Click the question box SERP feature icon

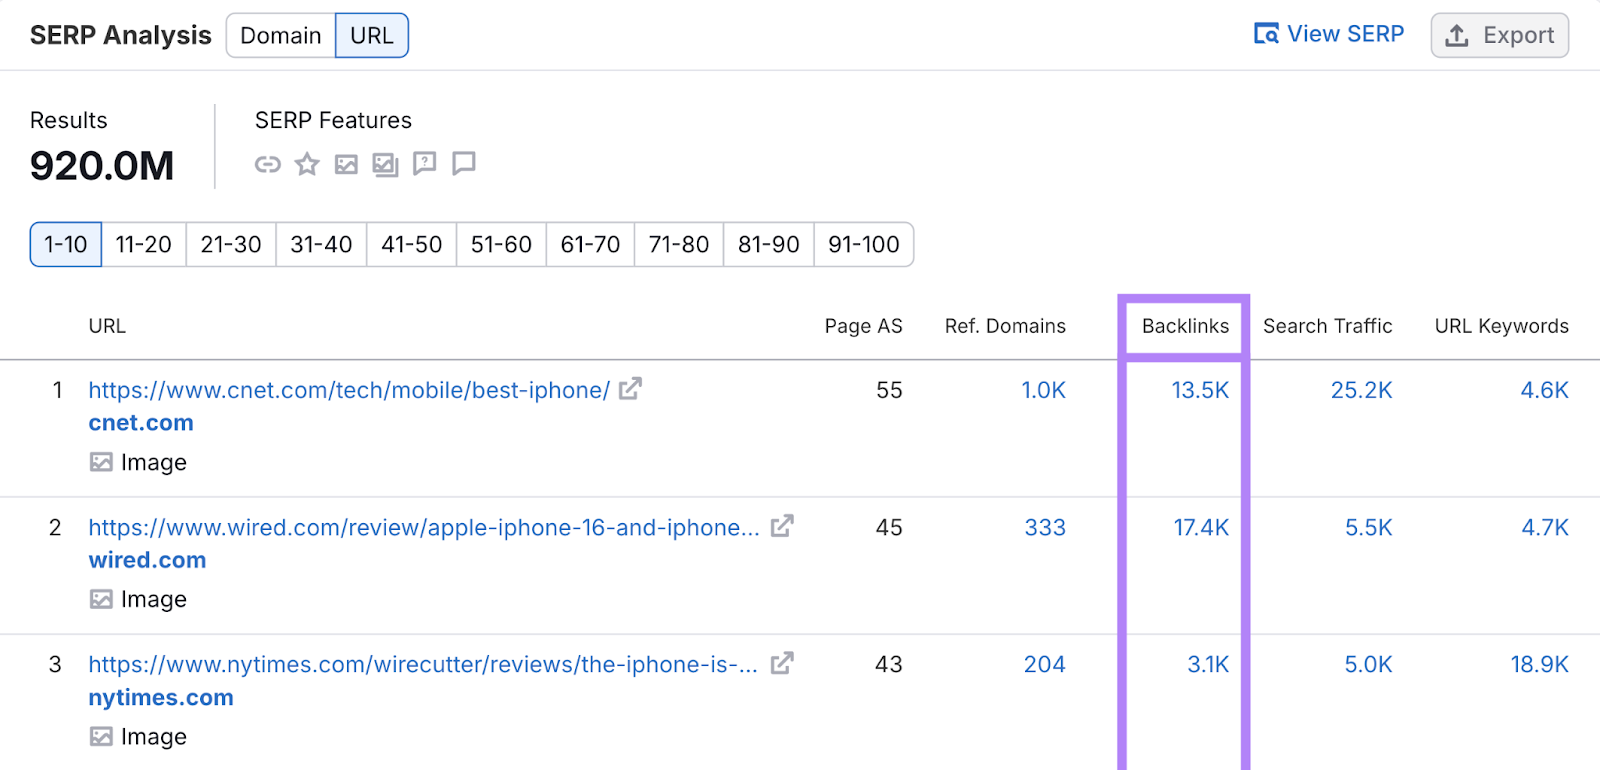click(x=425, y=163)
